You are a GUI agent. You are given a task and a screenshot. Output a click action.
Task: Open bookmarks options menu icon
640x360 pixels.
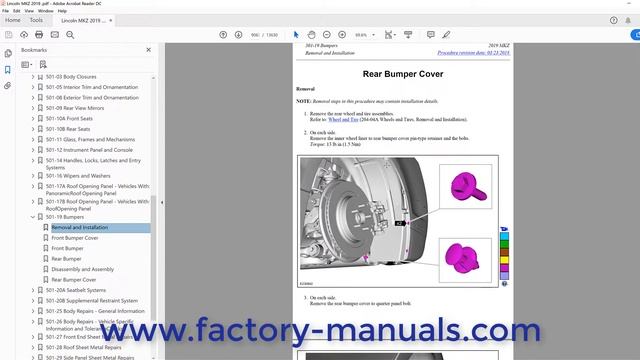(27, 64)
